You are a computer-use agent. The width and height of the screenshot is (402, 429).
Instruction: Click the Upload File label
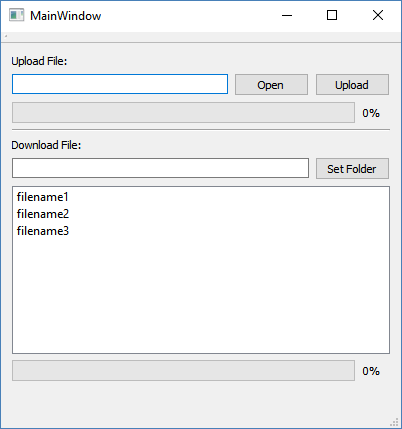(x=39, y=61)
